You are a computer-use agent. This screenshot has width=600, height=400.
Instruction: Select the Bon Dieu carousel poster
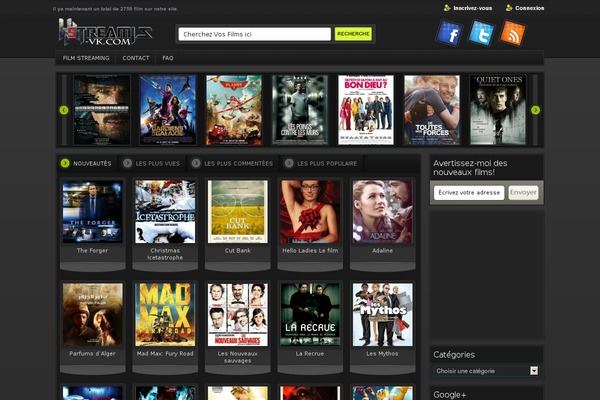pos(366,110)
